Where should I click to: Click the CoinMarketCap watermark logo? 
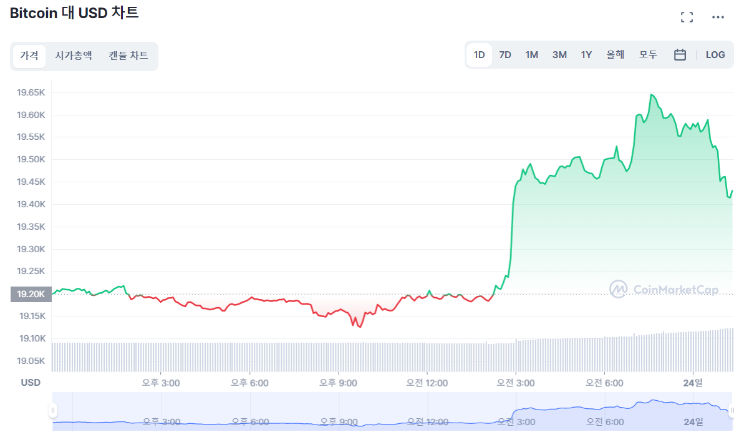pos(664,289)
